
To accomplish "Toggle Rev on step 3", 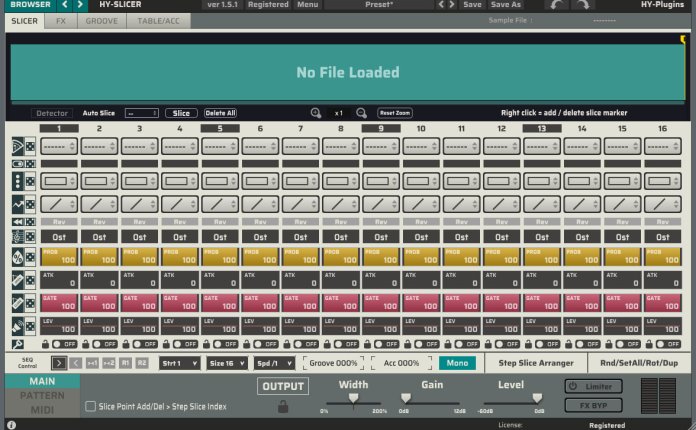I will click(x=139, y=222).
